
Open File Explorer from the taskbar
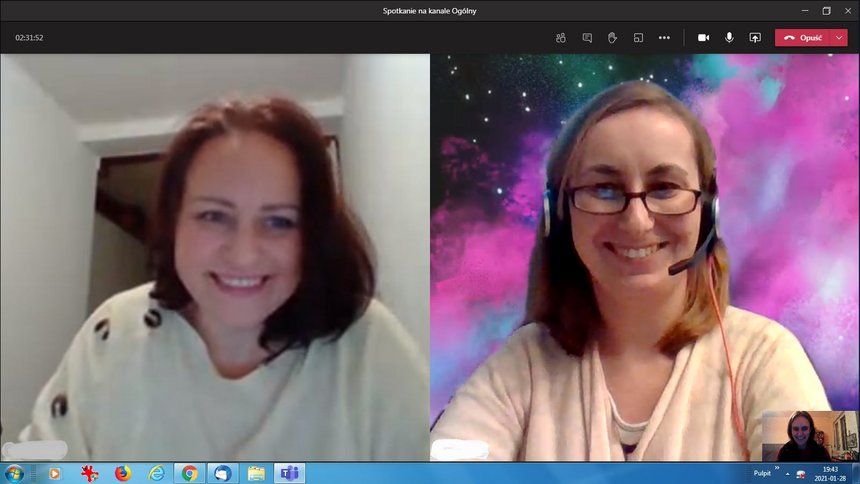(256, 473)
